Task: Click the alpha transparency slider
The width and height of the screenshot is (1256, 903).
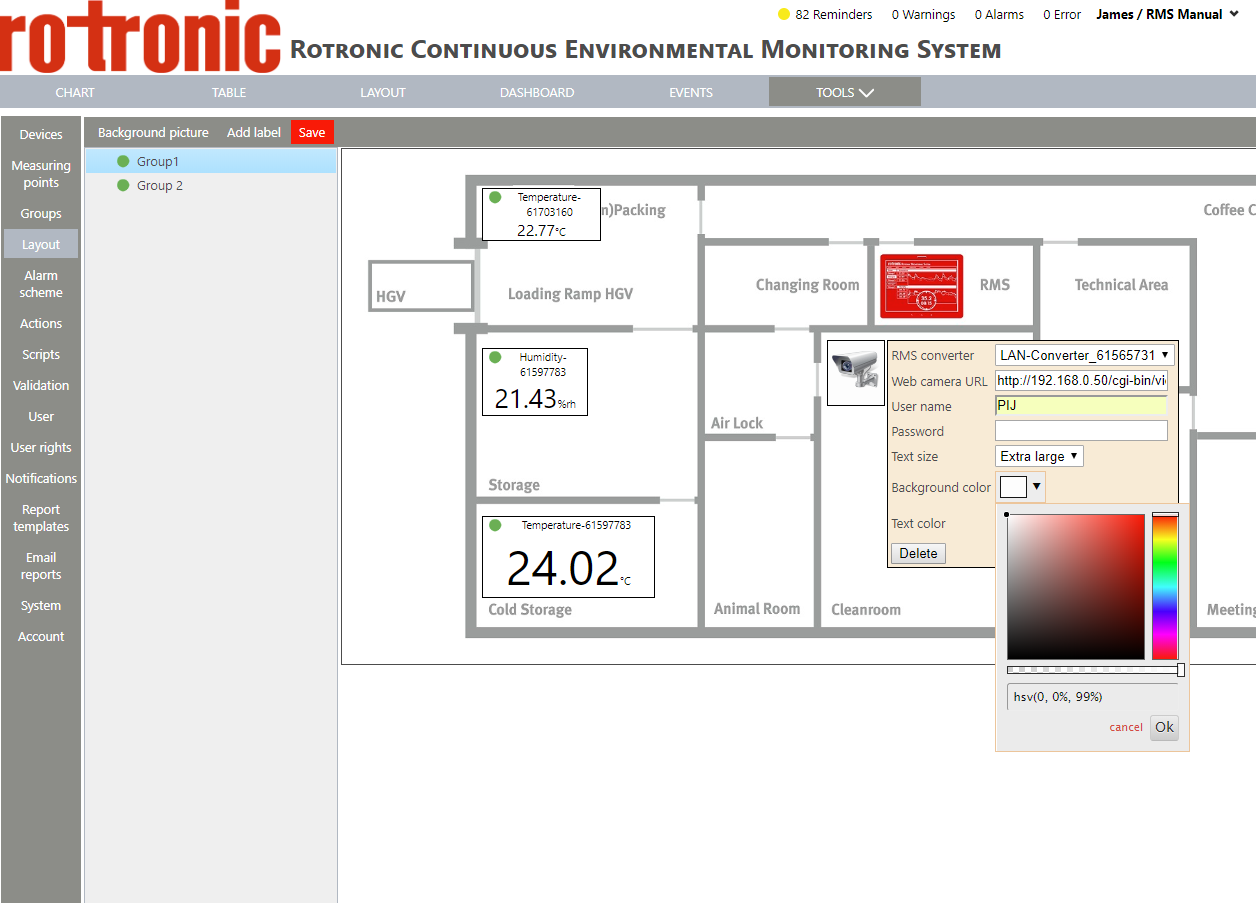Action: click(1095, 670)
